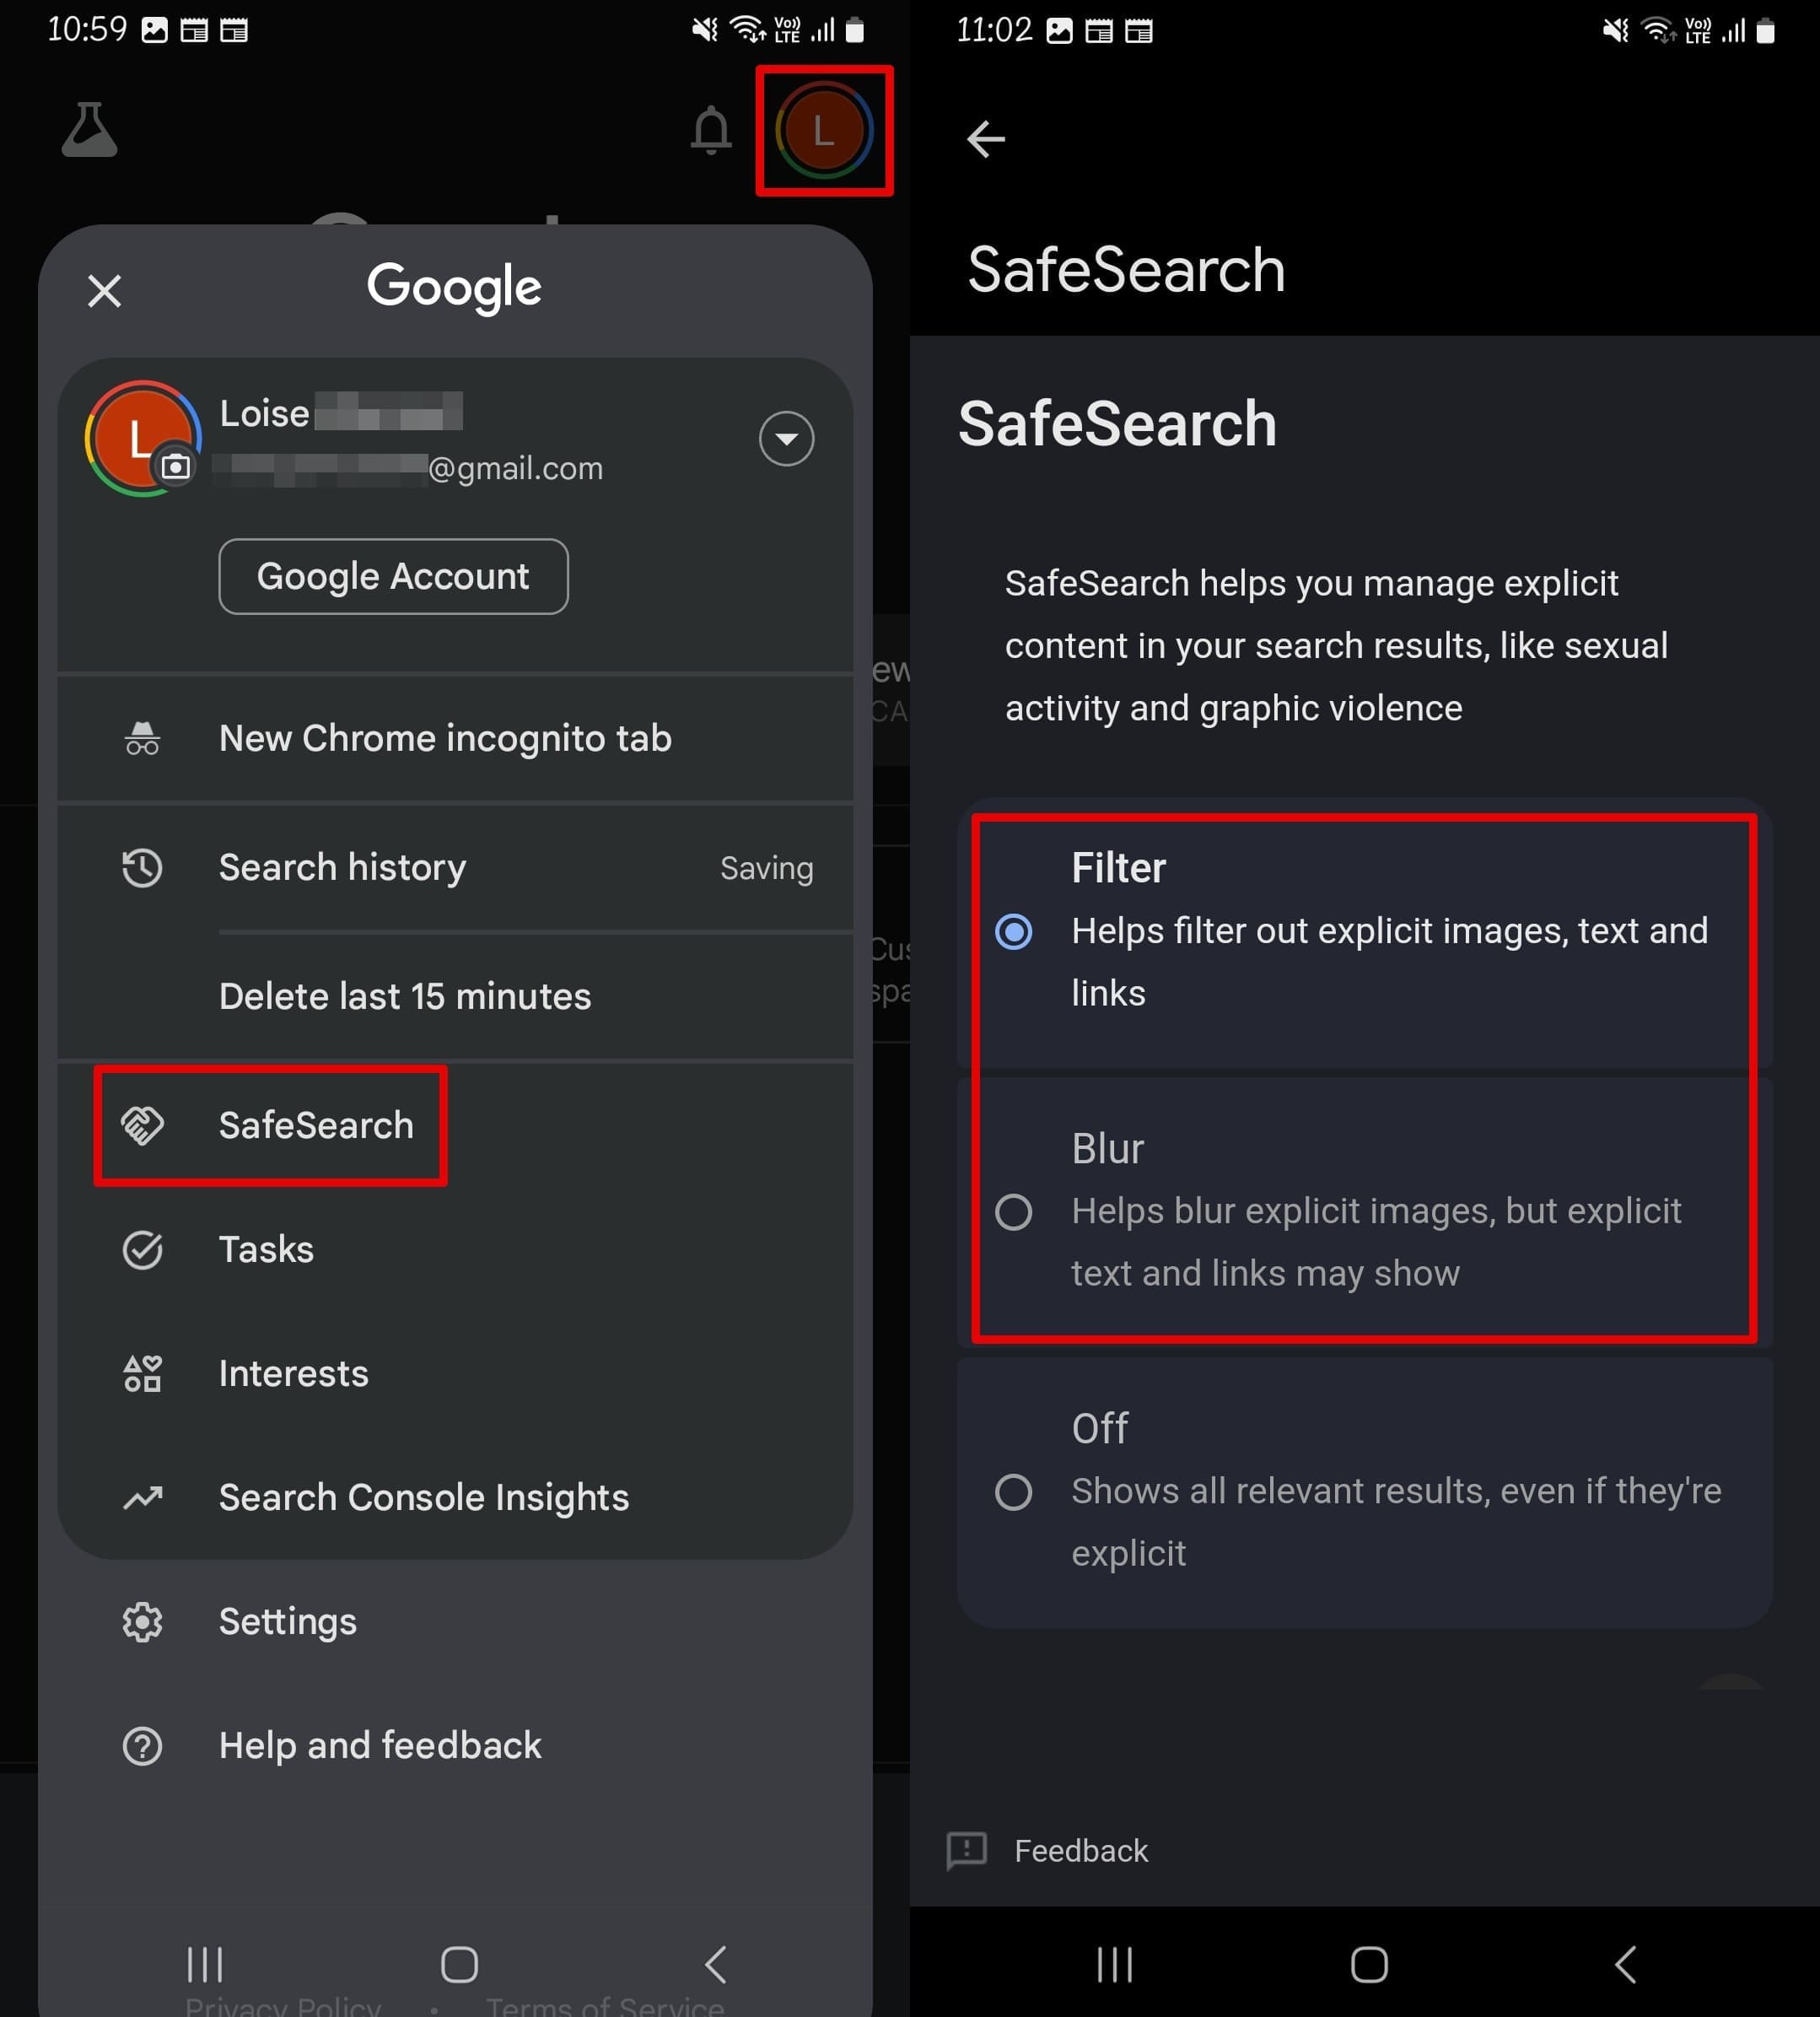
Task: Tap the Feedback flag icon
Action: 966,1851
